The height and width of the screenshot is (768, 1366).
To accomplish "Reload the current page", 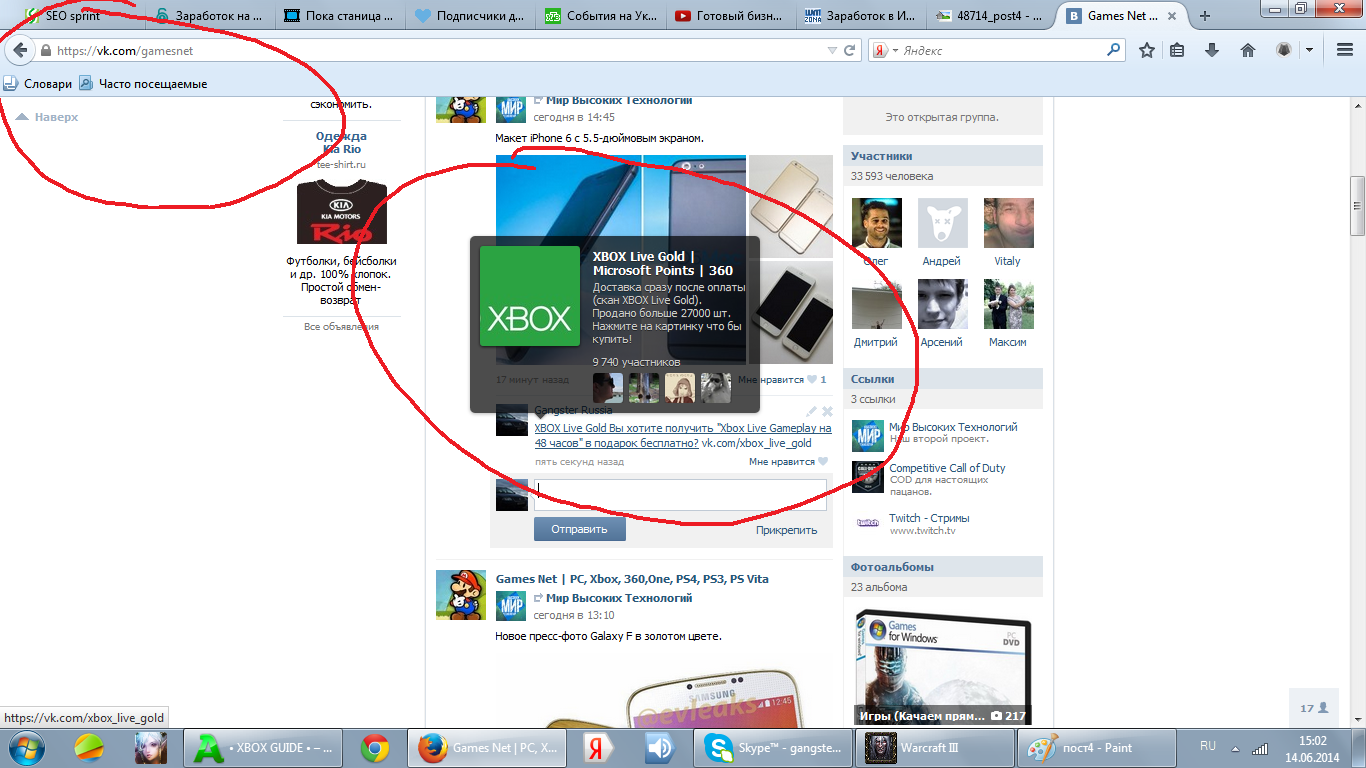I will [x=850, y=50].
